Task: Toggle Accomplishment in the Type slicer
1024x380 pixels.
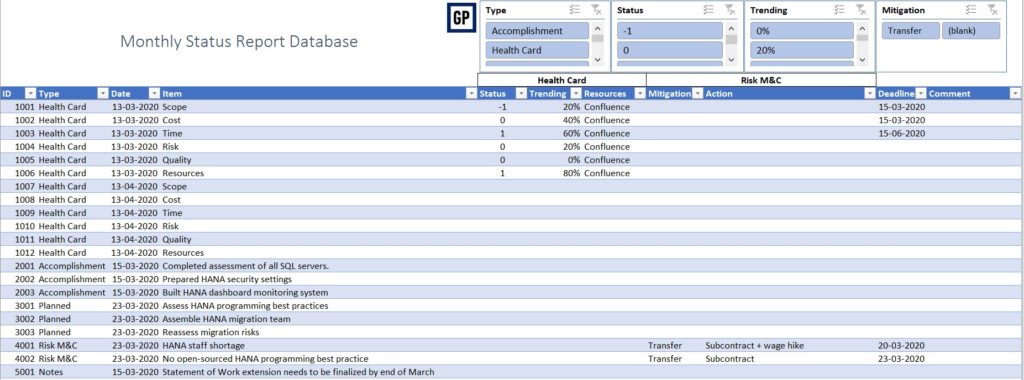Action: [537, 31]
